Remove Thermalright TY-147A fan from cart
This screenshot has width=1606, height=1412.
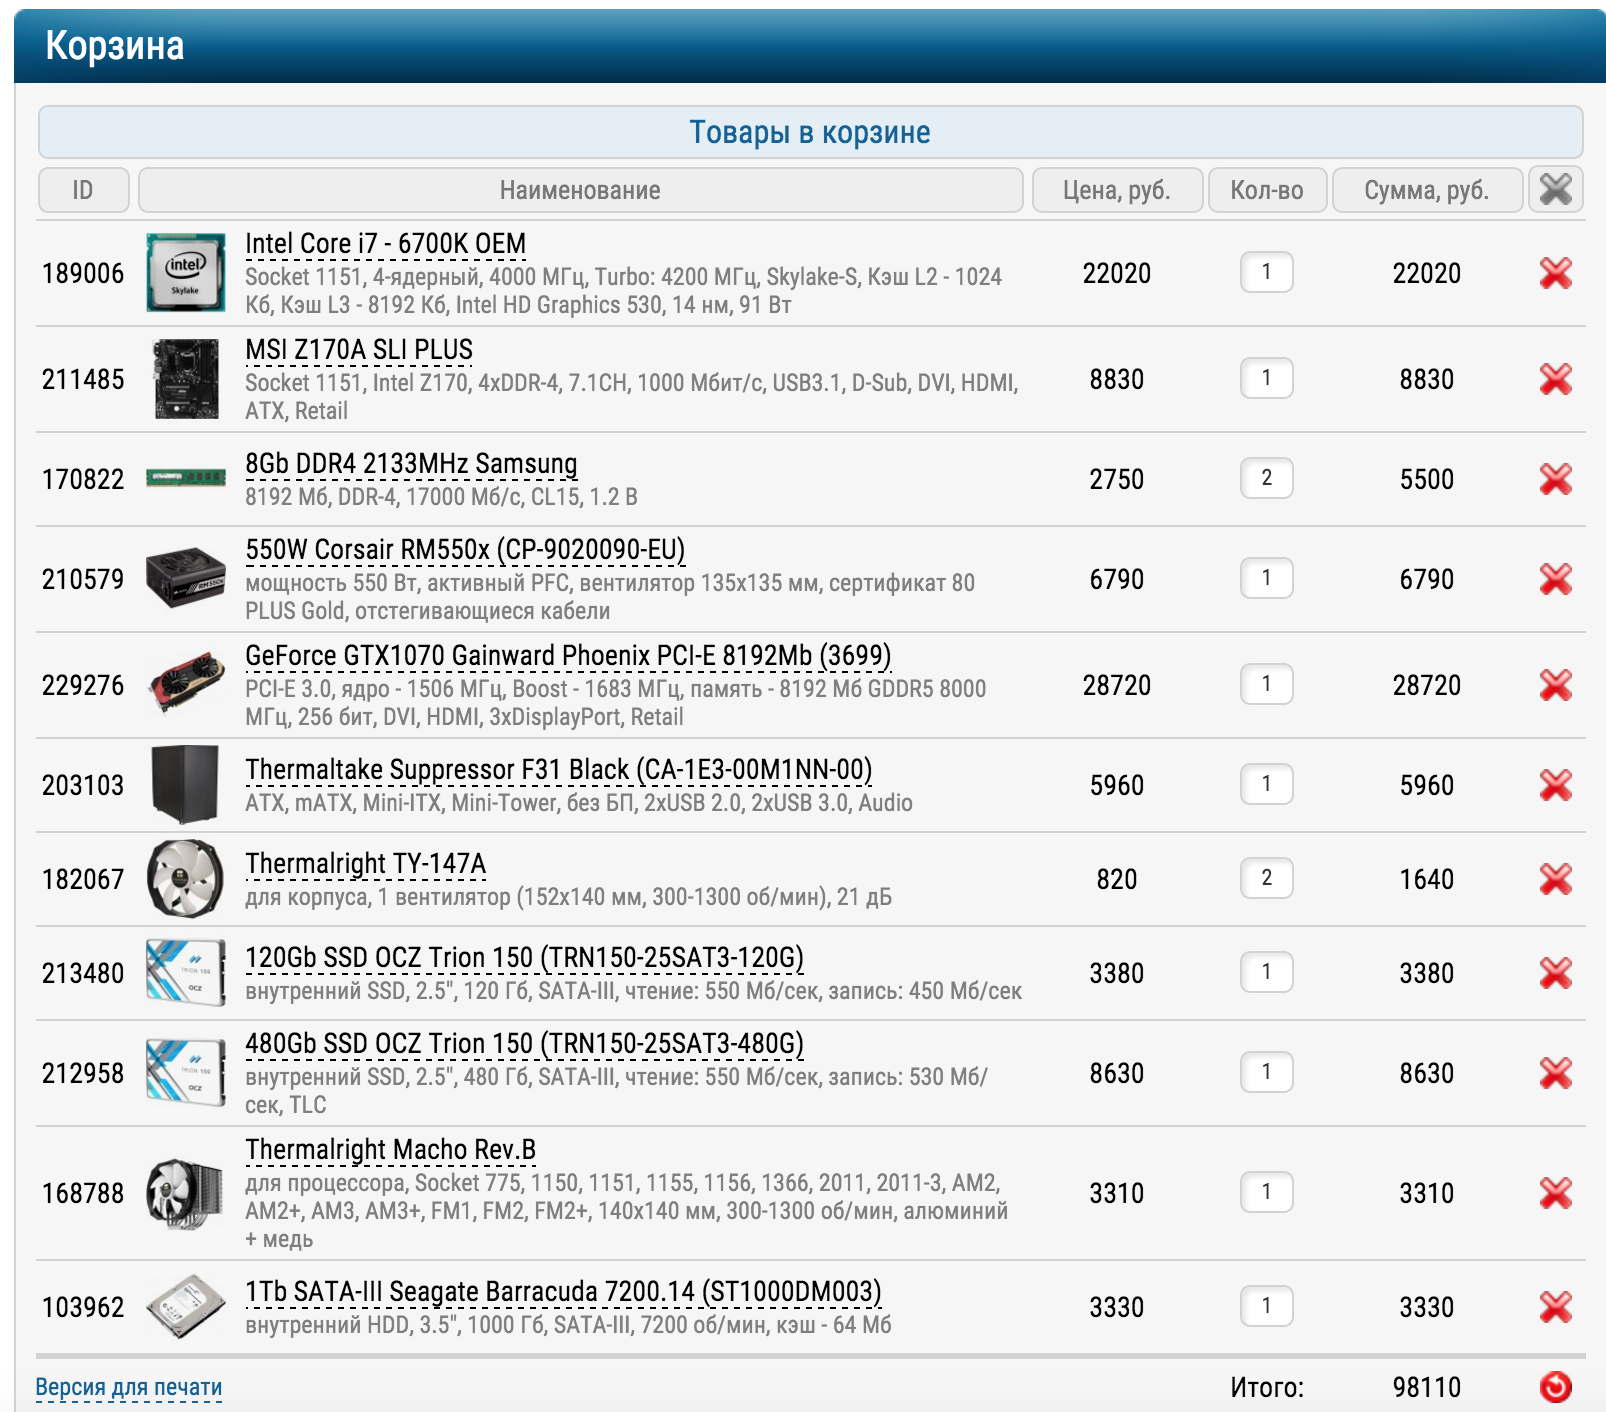click(x=1555, y=879)
